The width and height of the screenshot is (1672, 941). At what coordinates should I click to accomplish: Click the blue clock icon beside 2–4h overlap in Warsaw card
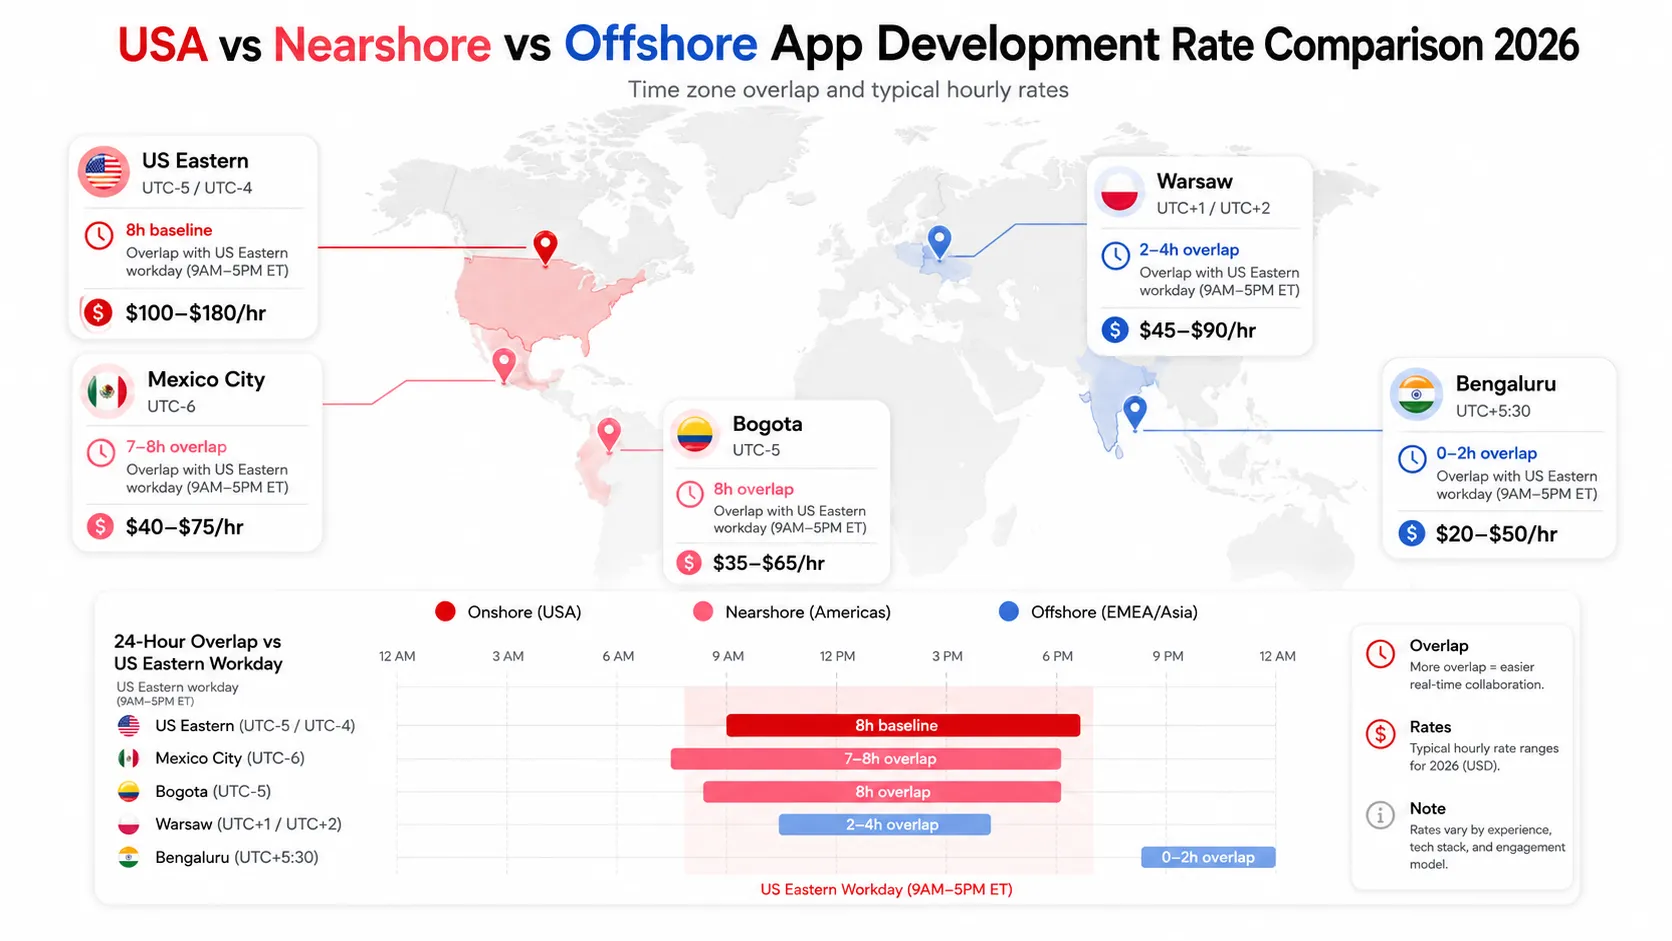pyautogui.click(x=1115, y=256)
